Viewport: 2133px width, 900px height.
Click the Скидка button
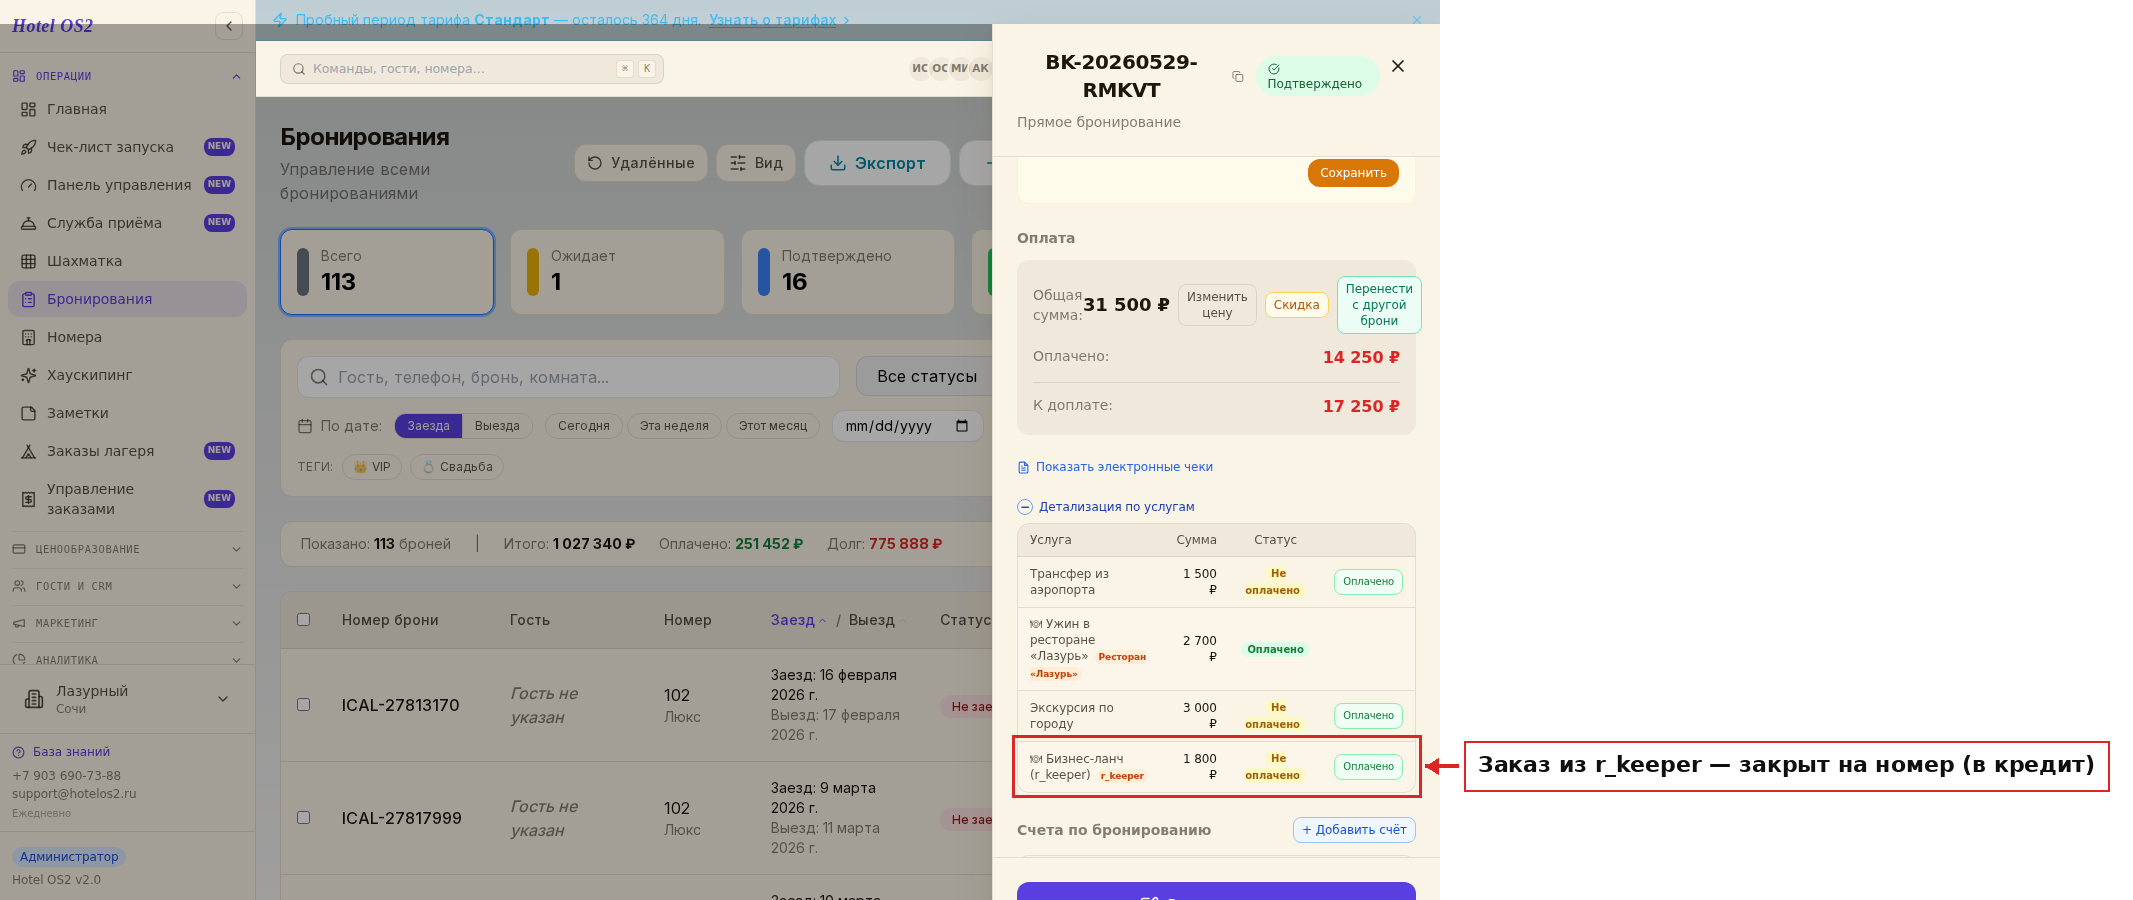coord(1297,305)
